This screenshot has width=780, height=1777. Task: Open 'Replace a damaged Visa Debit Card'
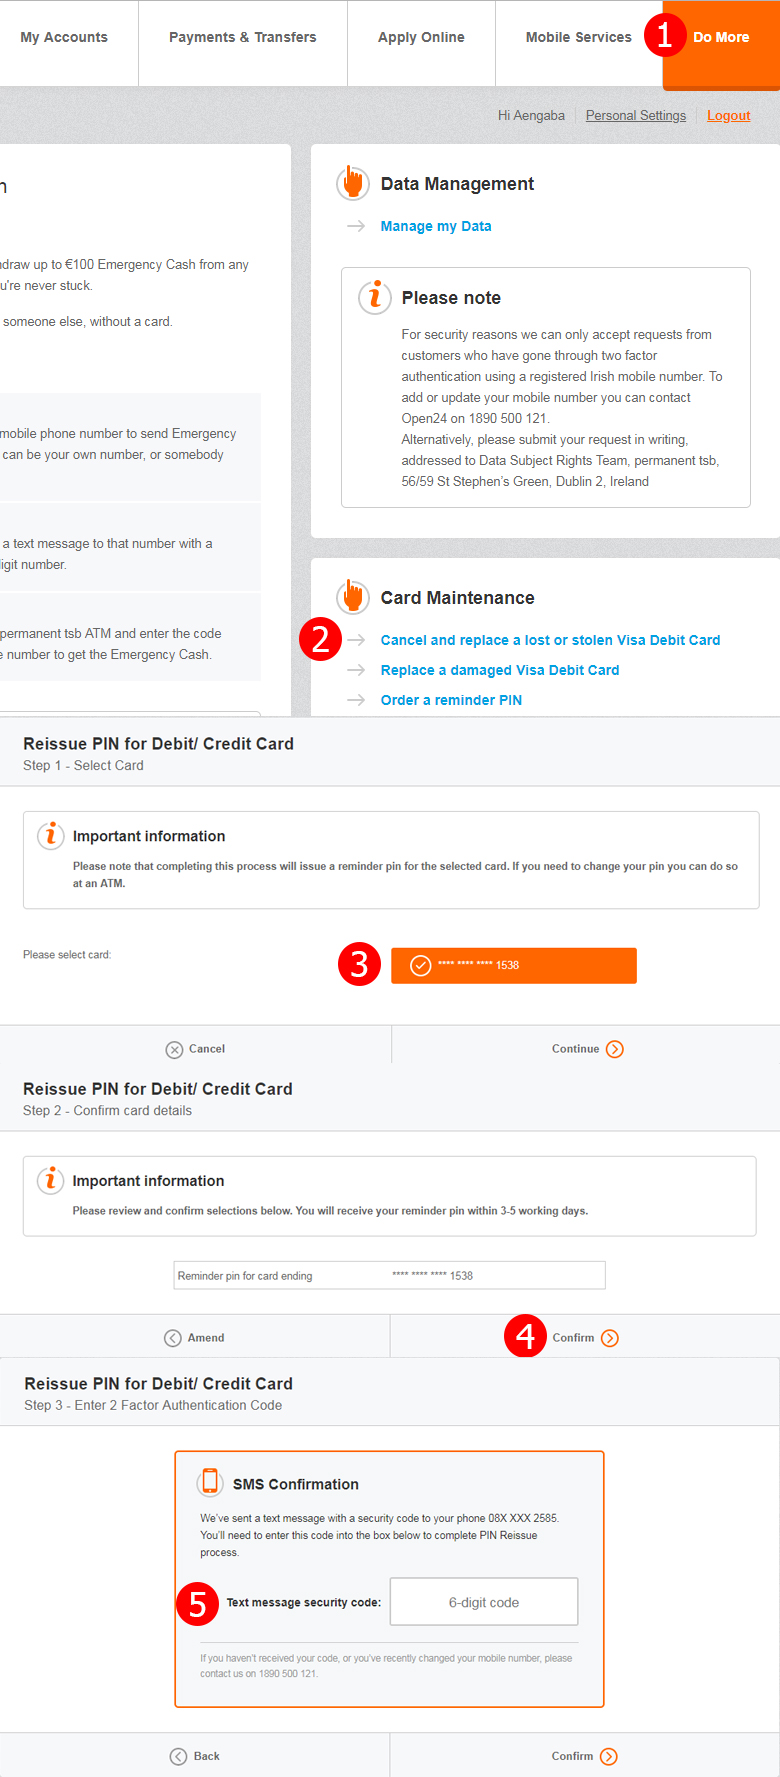pos(500,670)
